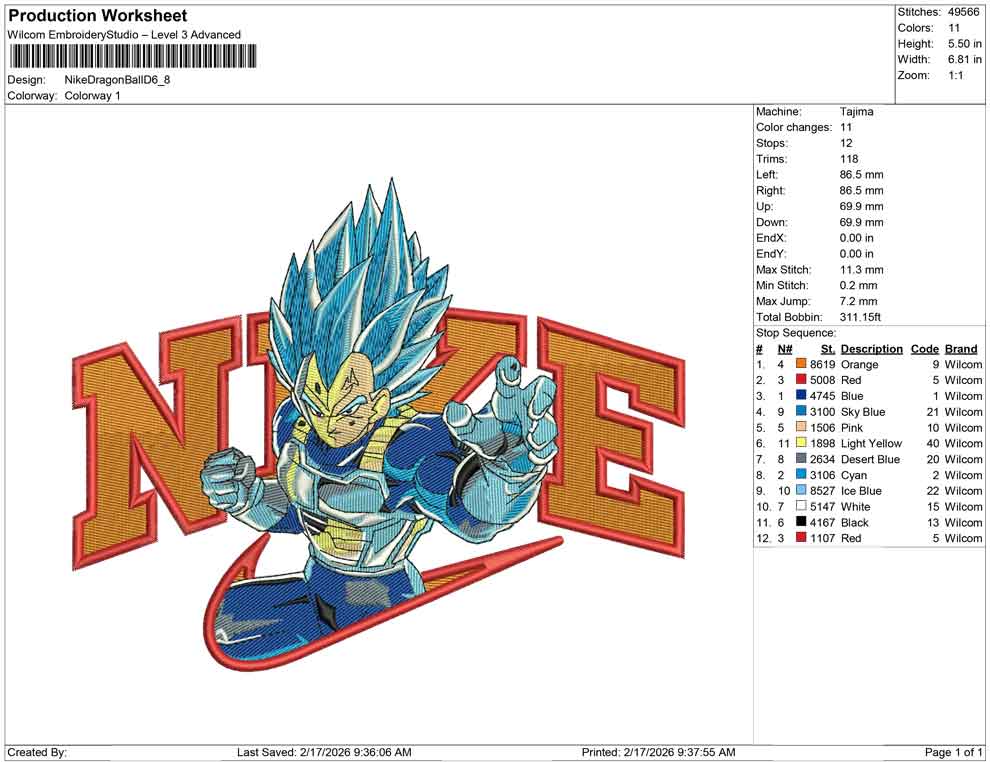Select the Light Yellow thread chip
This screenshot has height=762, width=990.
coord(802,443)
